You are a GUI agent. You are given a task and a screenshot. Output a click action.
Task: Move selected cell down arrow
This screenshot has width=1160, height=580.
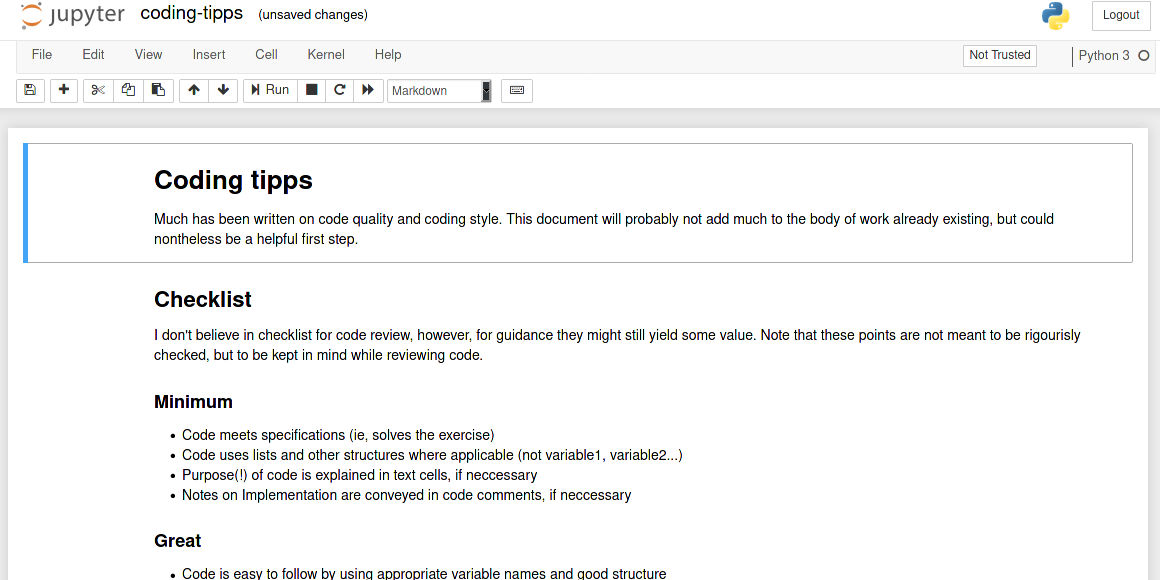pos(223,90)
